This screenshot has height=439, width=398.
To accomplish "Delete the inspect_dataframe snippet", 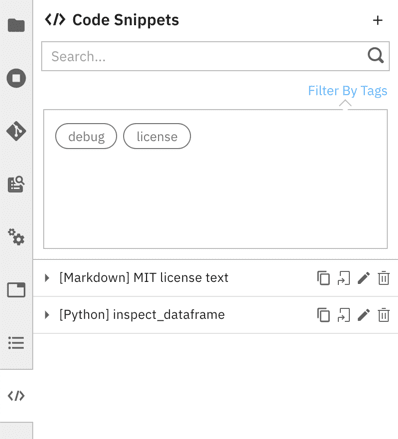I will point(384,315).
